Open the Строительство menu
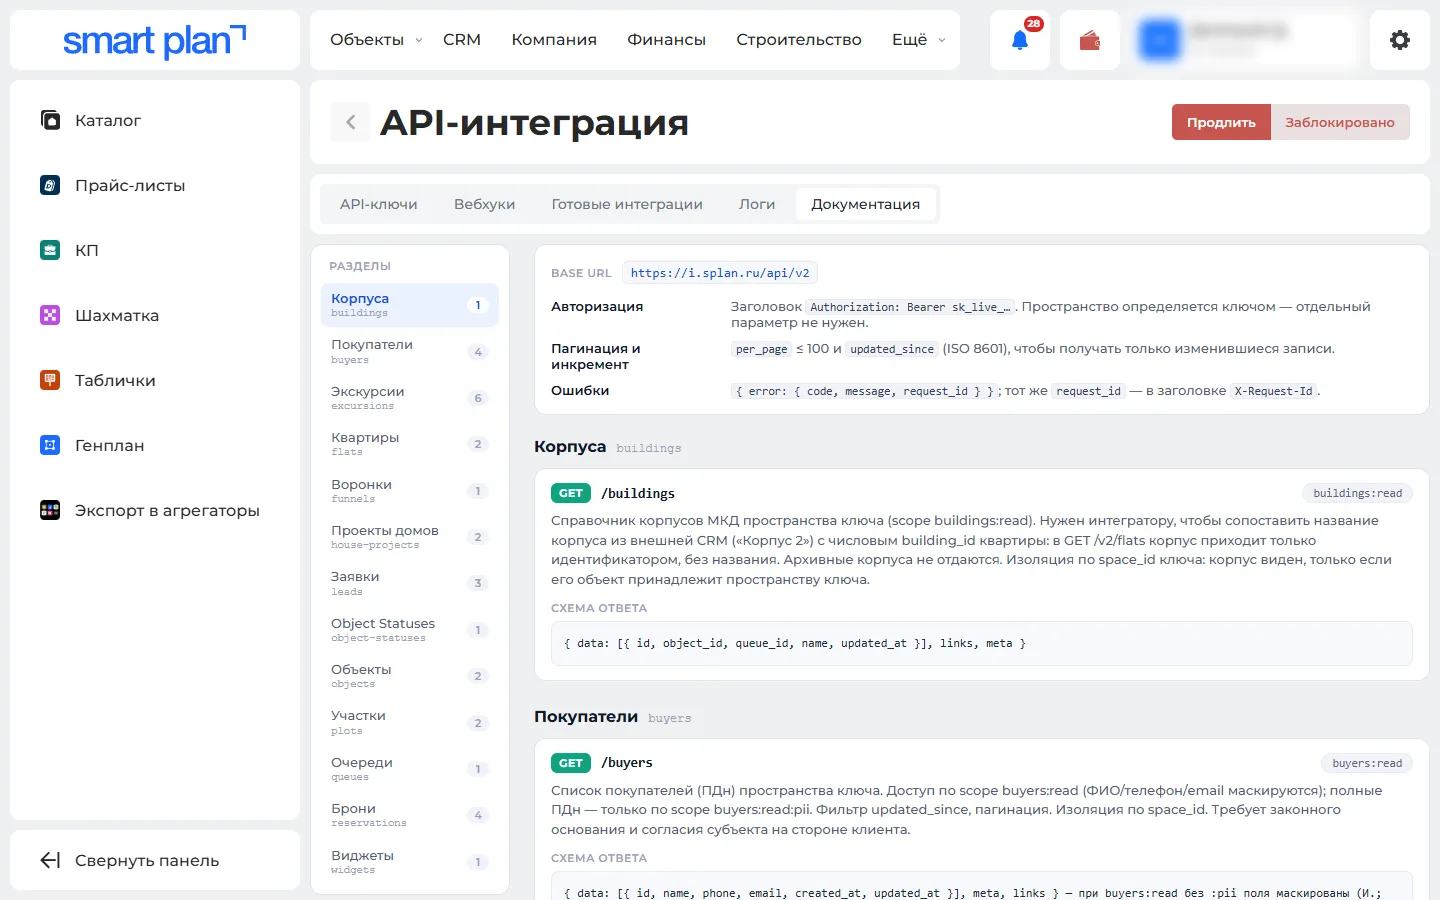This screenshot has width=1440, height=900. (799, 40)
